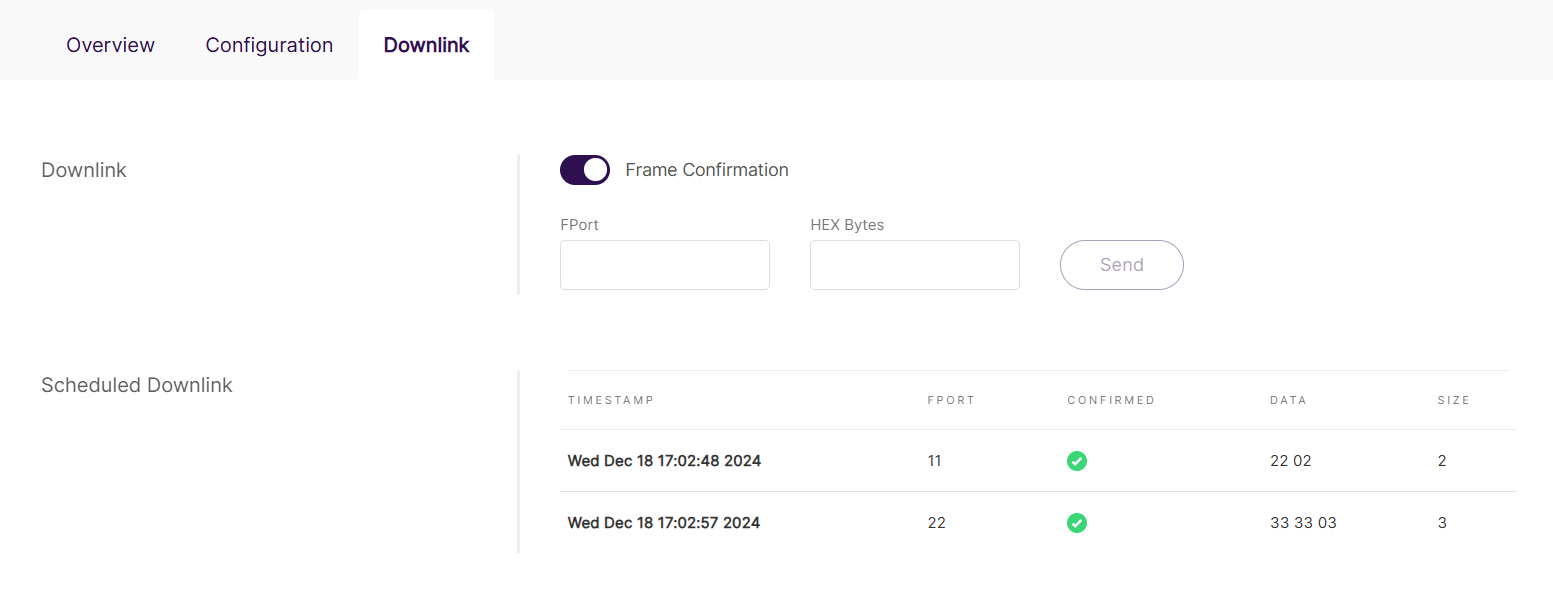Open the Configuration tab

click(x=269, y=45)
